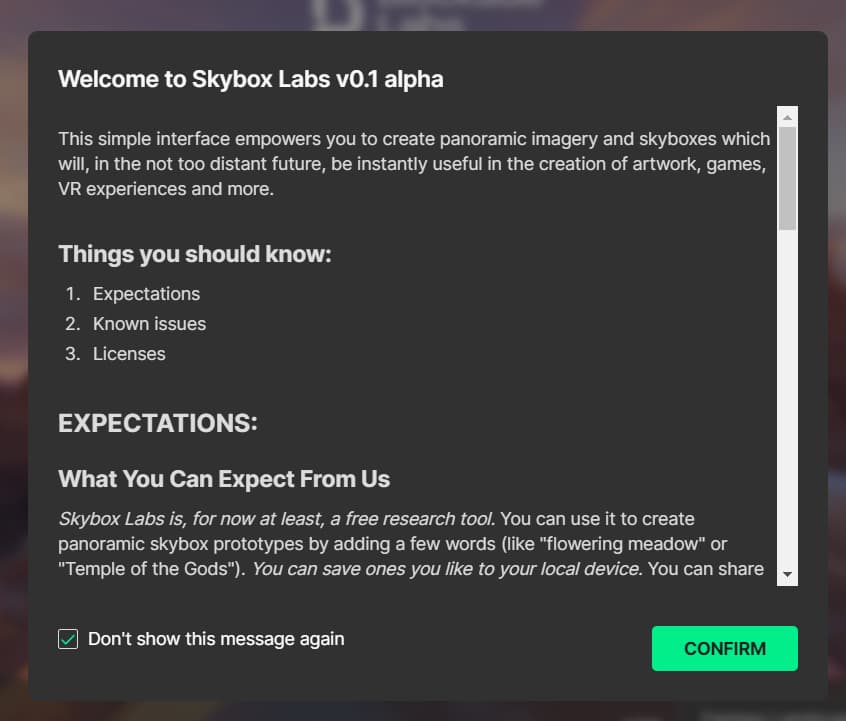846x721 pixels.
Task: Click the blurred background left of the dialog
Action: point(13,378)
